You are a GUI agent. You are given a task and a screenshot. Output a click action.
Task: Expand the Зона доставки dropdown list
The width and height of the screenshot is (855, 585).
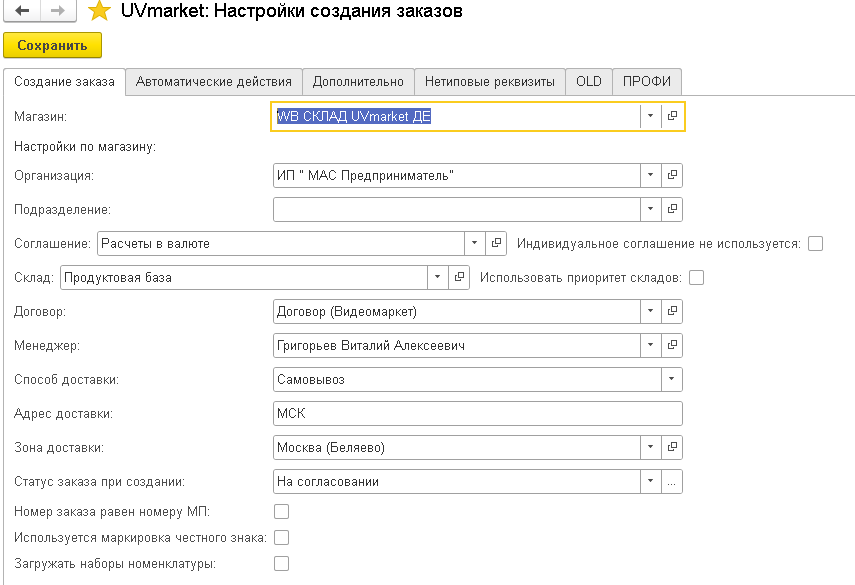pyautogui.click(x=651, y=447)
